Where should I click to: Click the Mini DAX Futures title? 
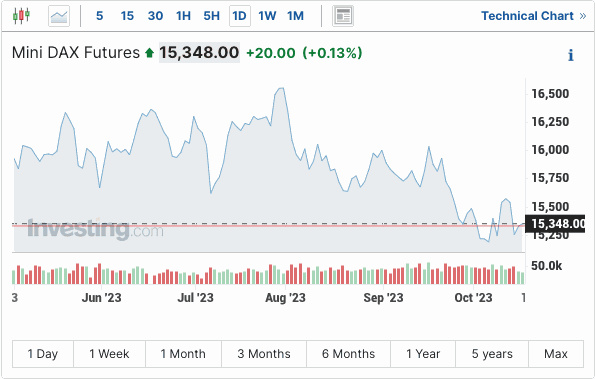76,52
